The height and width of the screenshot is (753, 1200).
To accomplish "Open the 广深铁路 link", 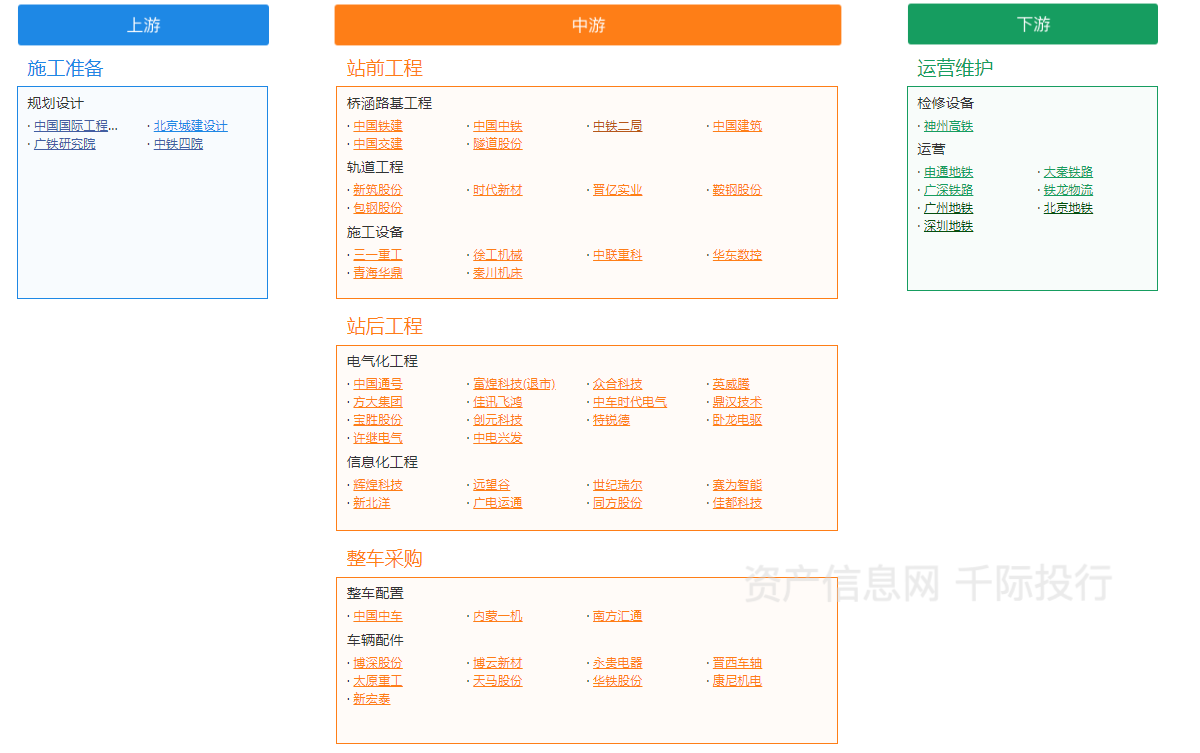I will (949, 190).
